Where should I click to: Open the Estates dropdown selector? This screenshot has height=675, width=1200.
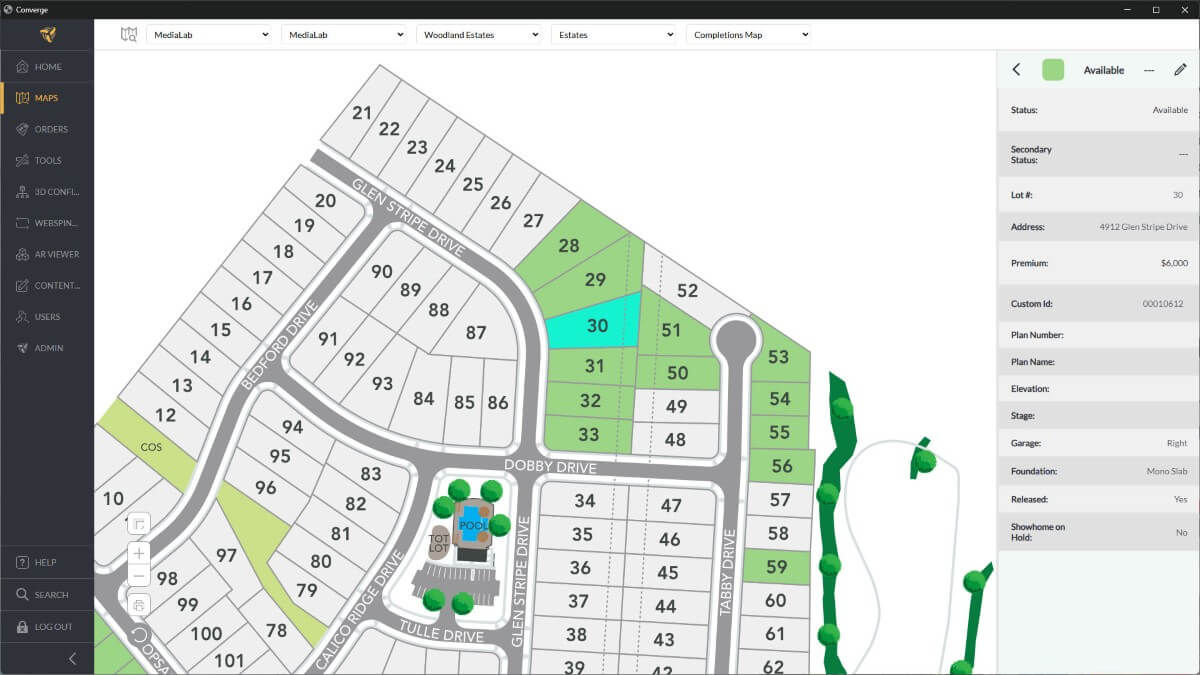(614, 35)
